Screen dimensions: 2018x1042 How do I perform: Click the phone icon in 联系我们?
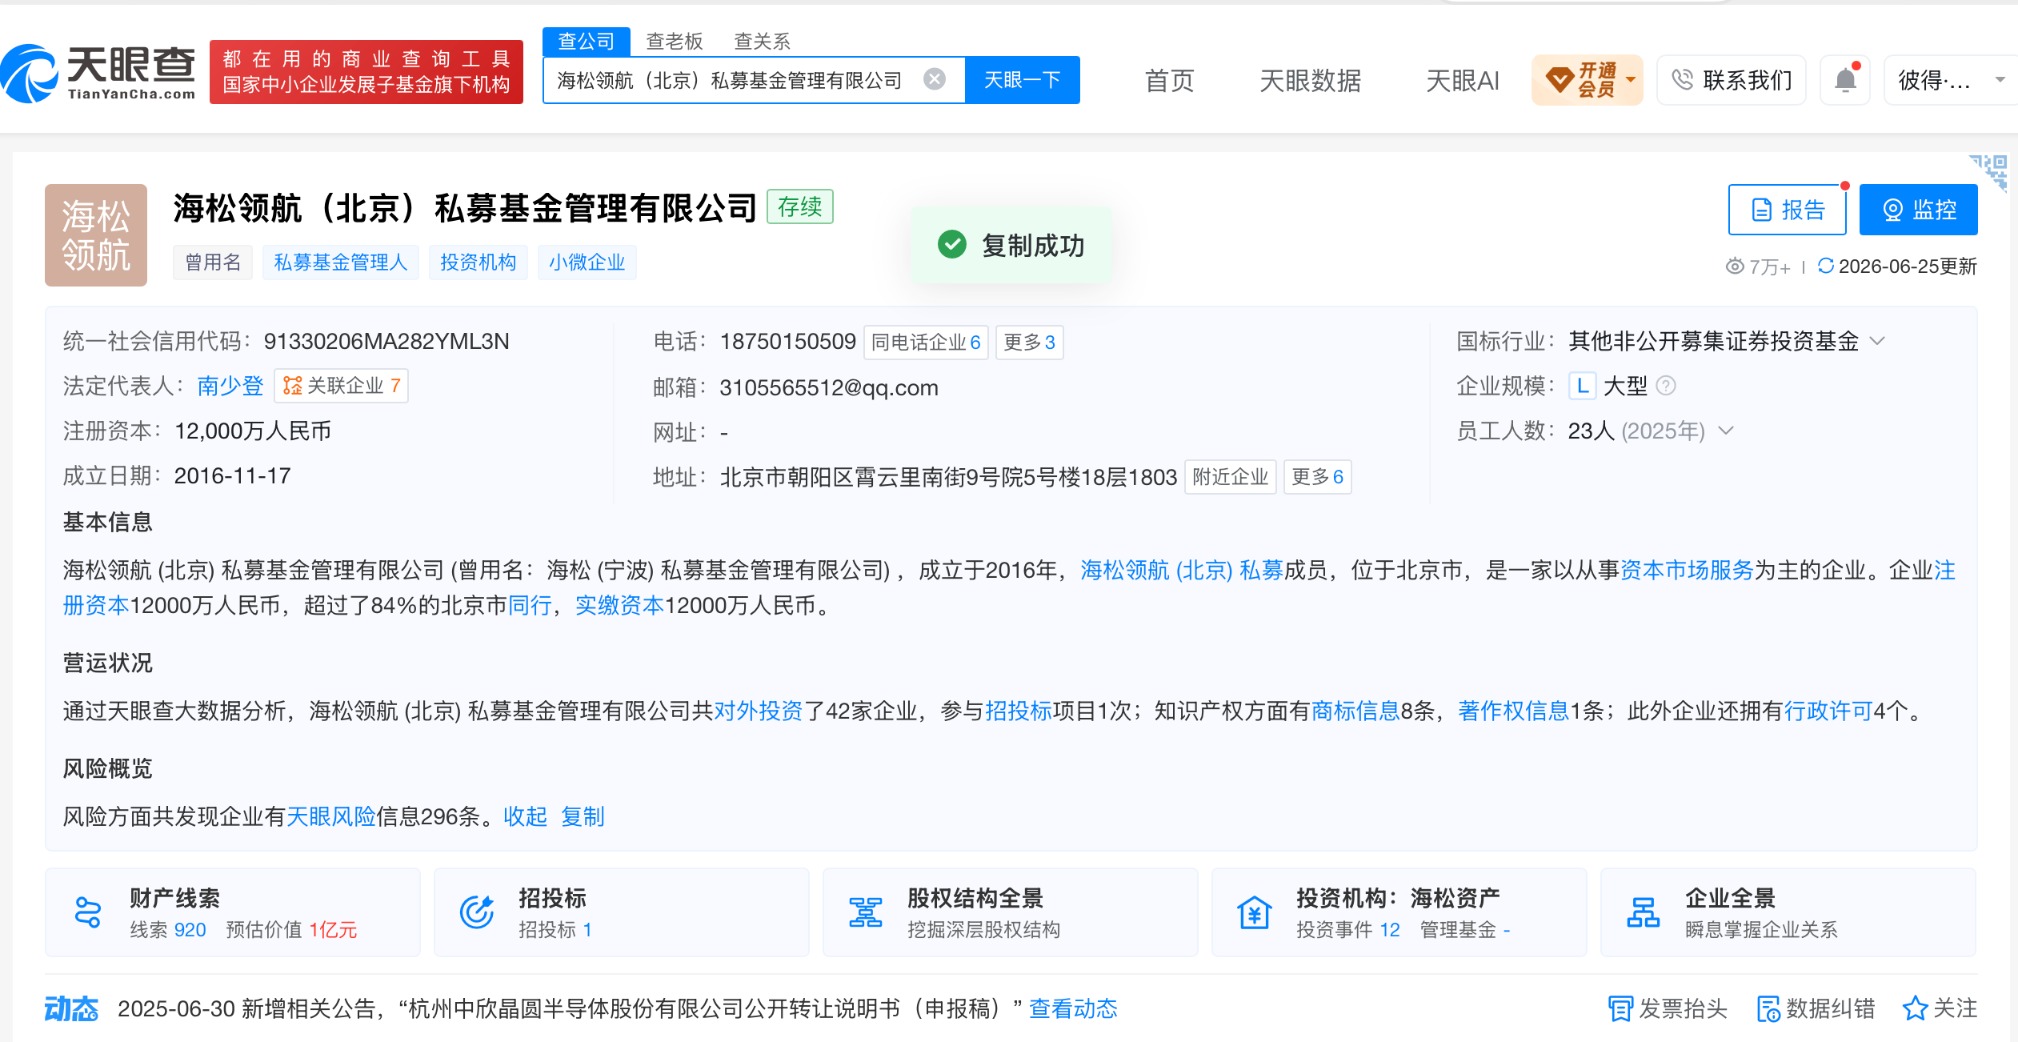[1682, 80]
